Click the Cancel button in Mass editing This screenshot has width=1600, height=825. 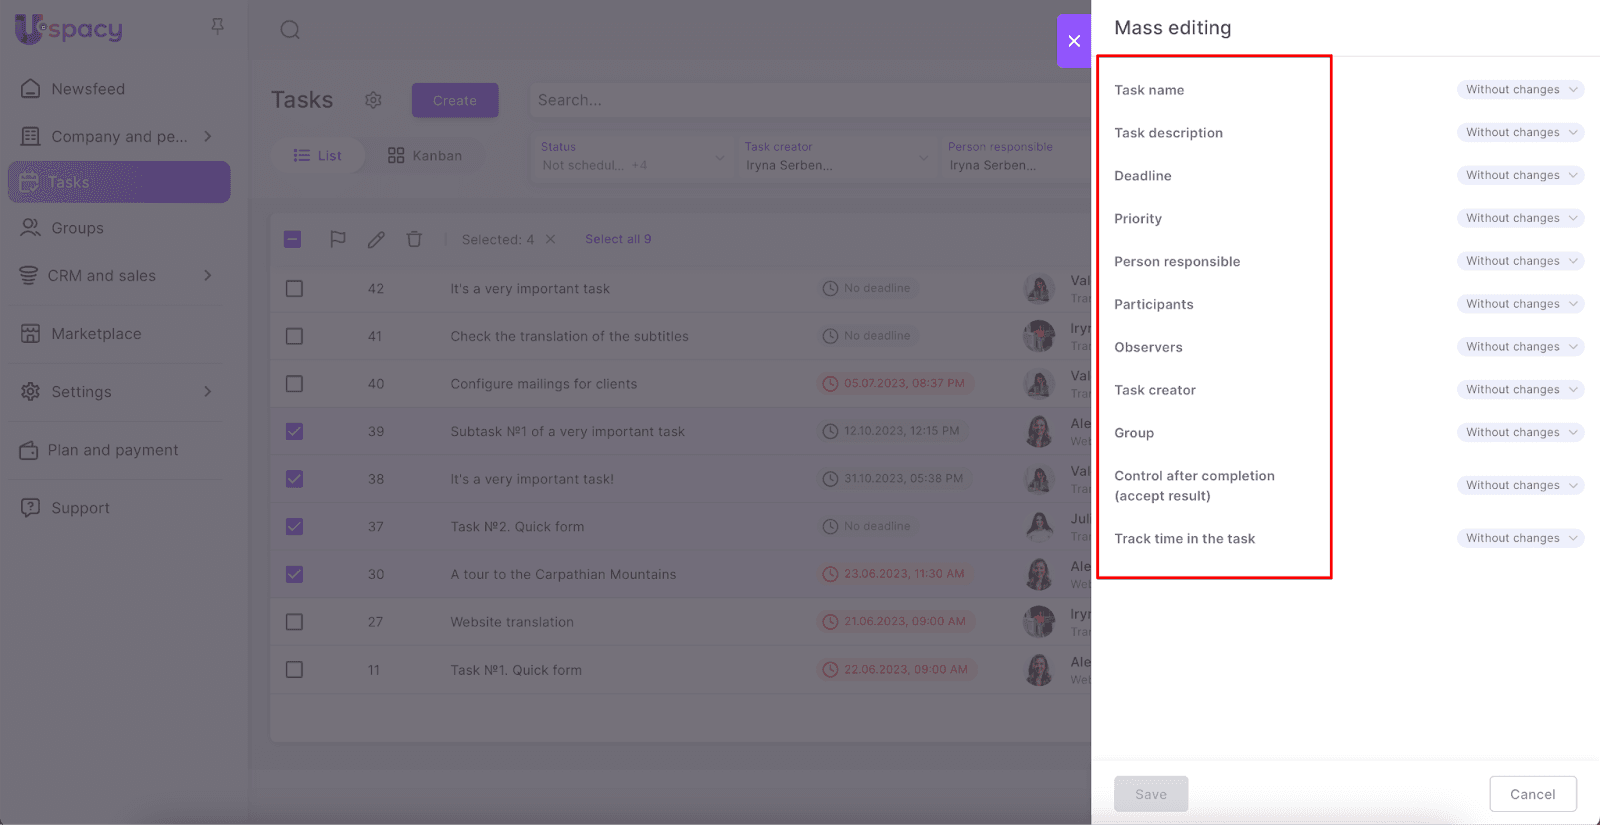pos(1532,794)
